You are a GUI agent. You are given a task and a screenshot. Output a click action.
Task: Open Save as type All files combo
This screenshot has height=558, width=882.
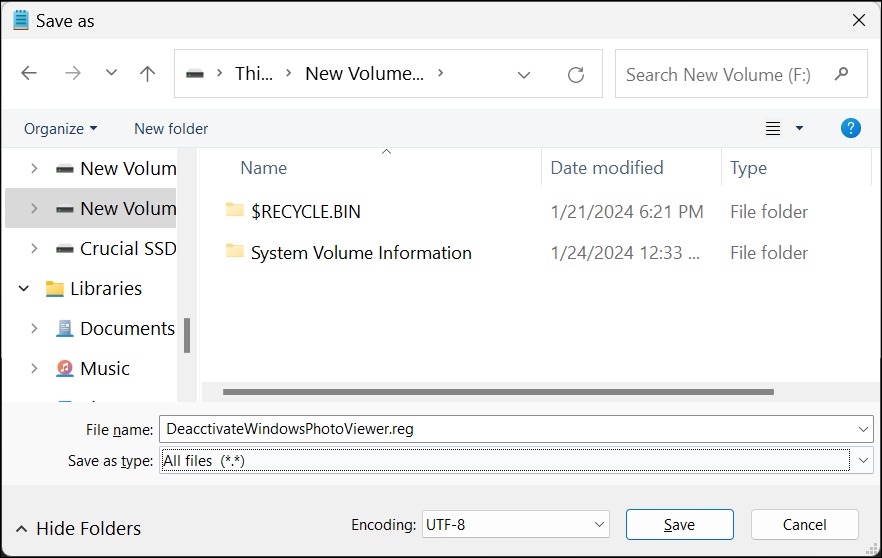click(x=516, y=461)
